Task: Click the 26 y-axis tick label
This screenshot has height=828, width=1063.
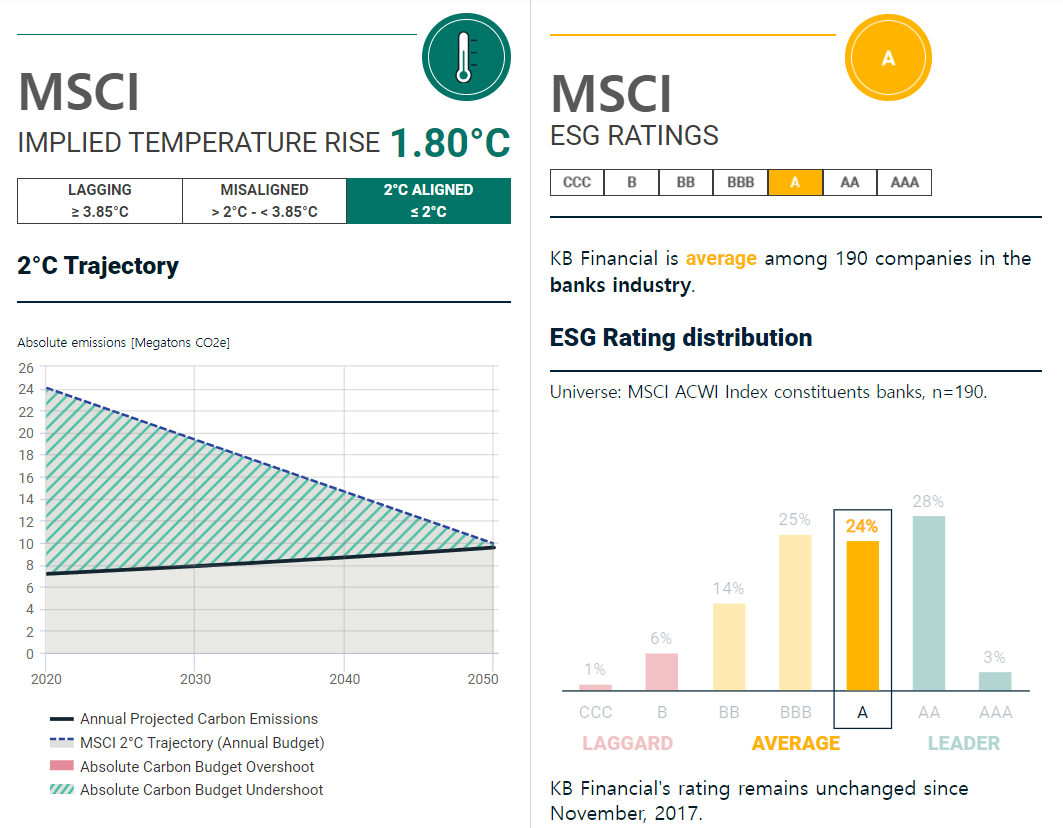Action: pos(26,368)
